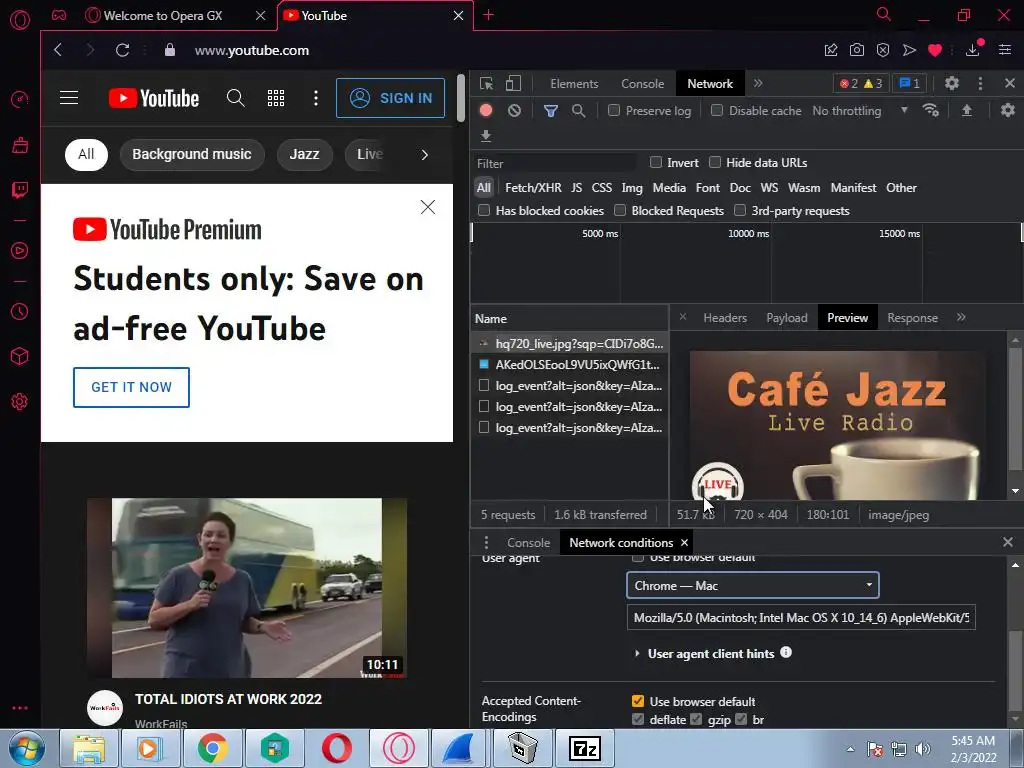Click GET IT NOW button
The height and width of the screenshot is (768, 1024).
(131, 387)
